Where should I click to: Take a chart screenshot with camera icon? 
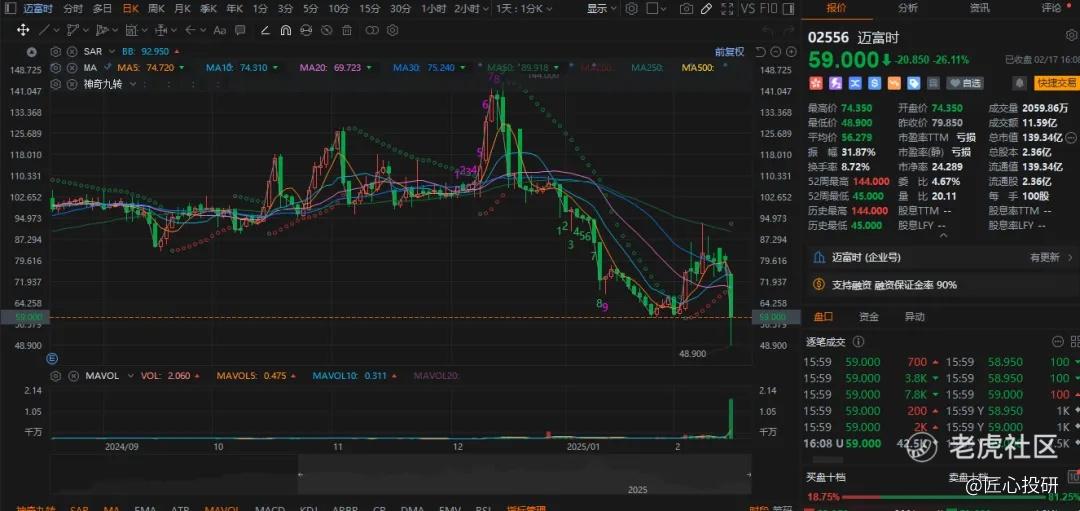[686, 9]
